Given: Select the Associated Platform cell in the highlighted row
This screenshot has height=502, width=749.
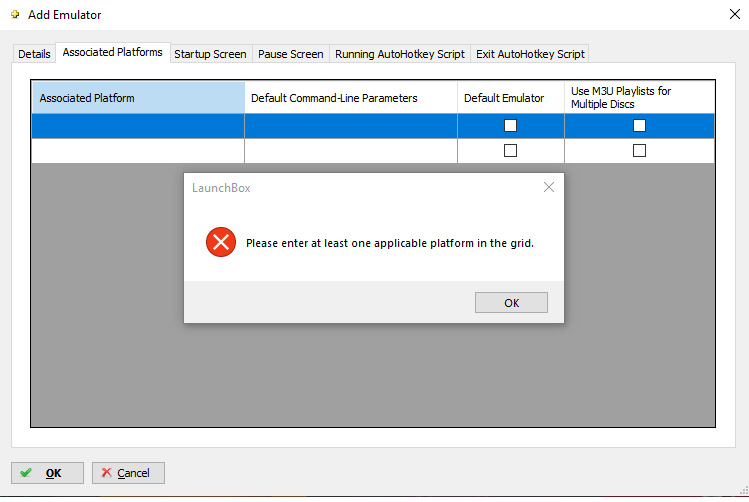Looking at the screenshot, I should (x=138, y=126).
